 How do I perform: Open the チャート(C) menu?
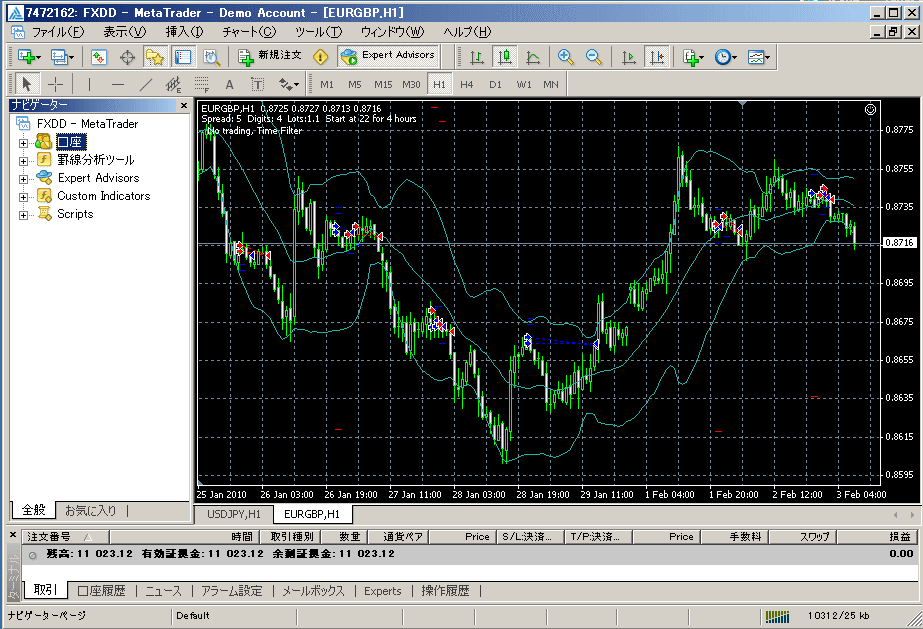coord(249,32)
